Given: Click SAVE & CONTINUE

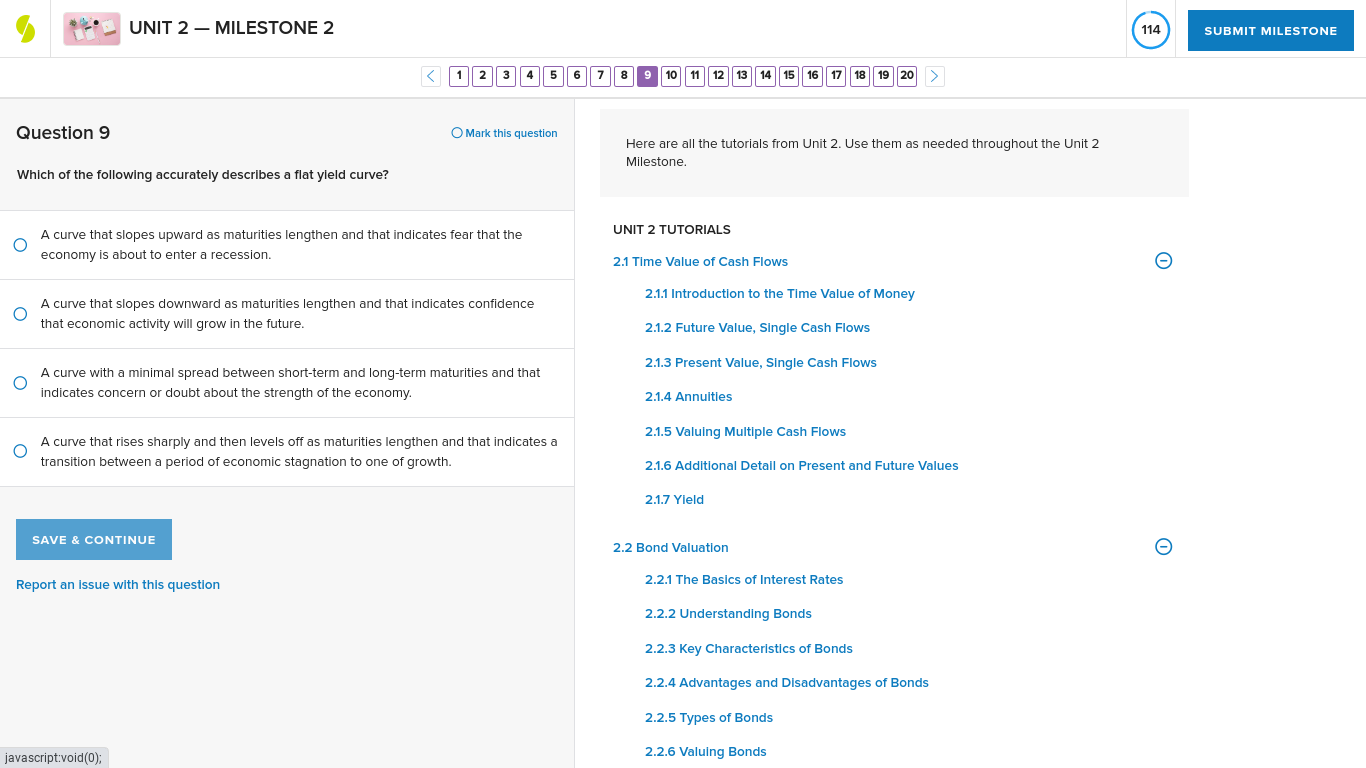Looking at the screenshot, I should [x=93, y=539].
